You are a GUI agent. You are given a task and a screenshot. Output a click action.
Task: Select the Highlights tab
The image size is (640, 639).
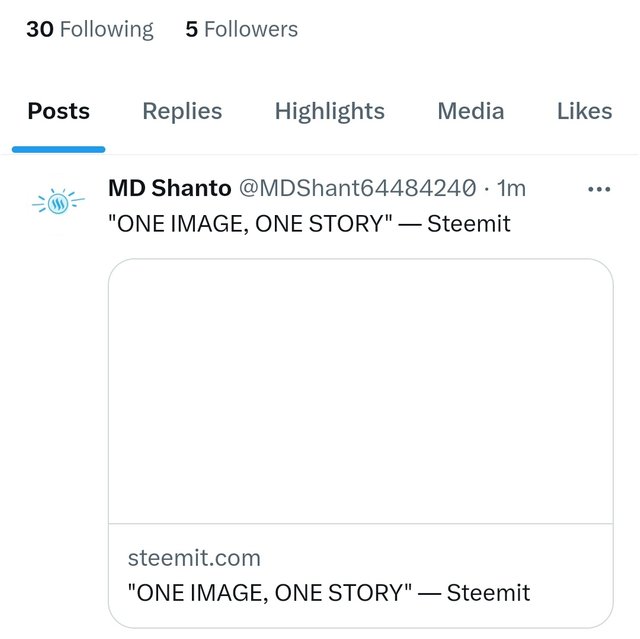(329, 111)
